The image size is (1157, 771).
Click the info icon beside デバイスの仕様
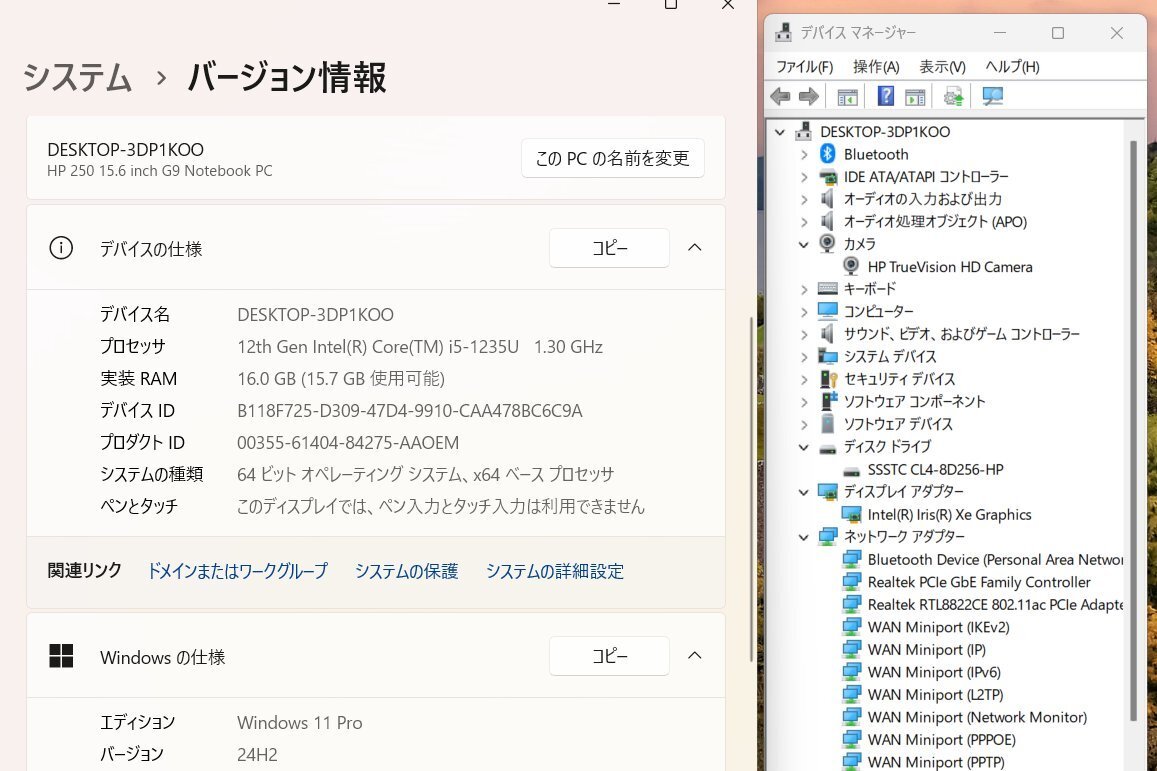[x=61, y=248]
